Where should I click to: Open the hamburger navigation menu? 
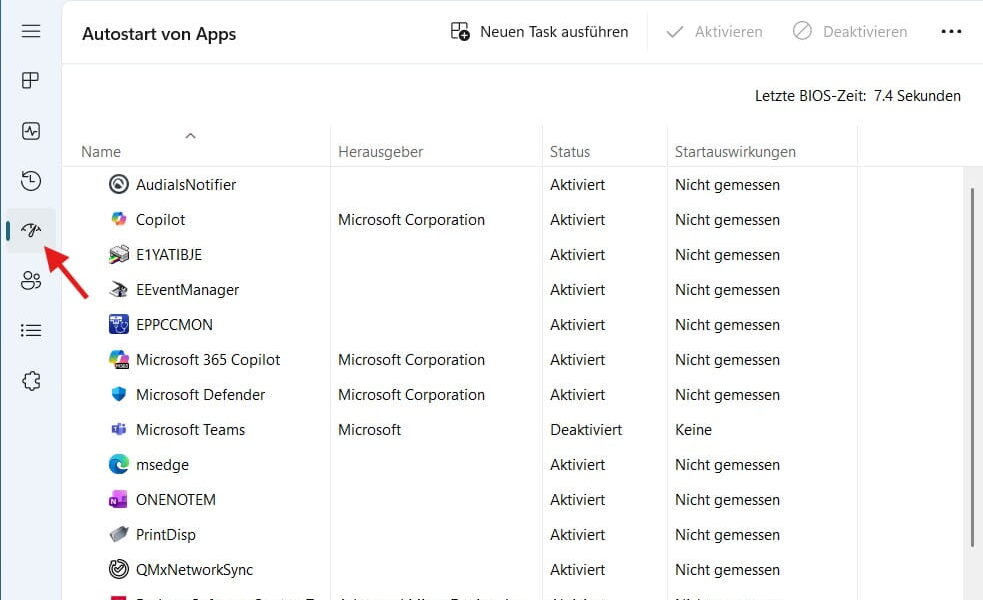[x=31, y=31]
